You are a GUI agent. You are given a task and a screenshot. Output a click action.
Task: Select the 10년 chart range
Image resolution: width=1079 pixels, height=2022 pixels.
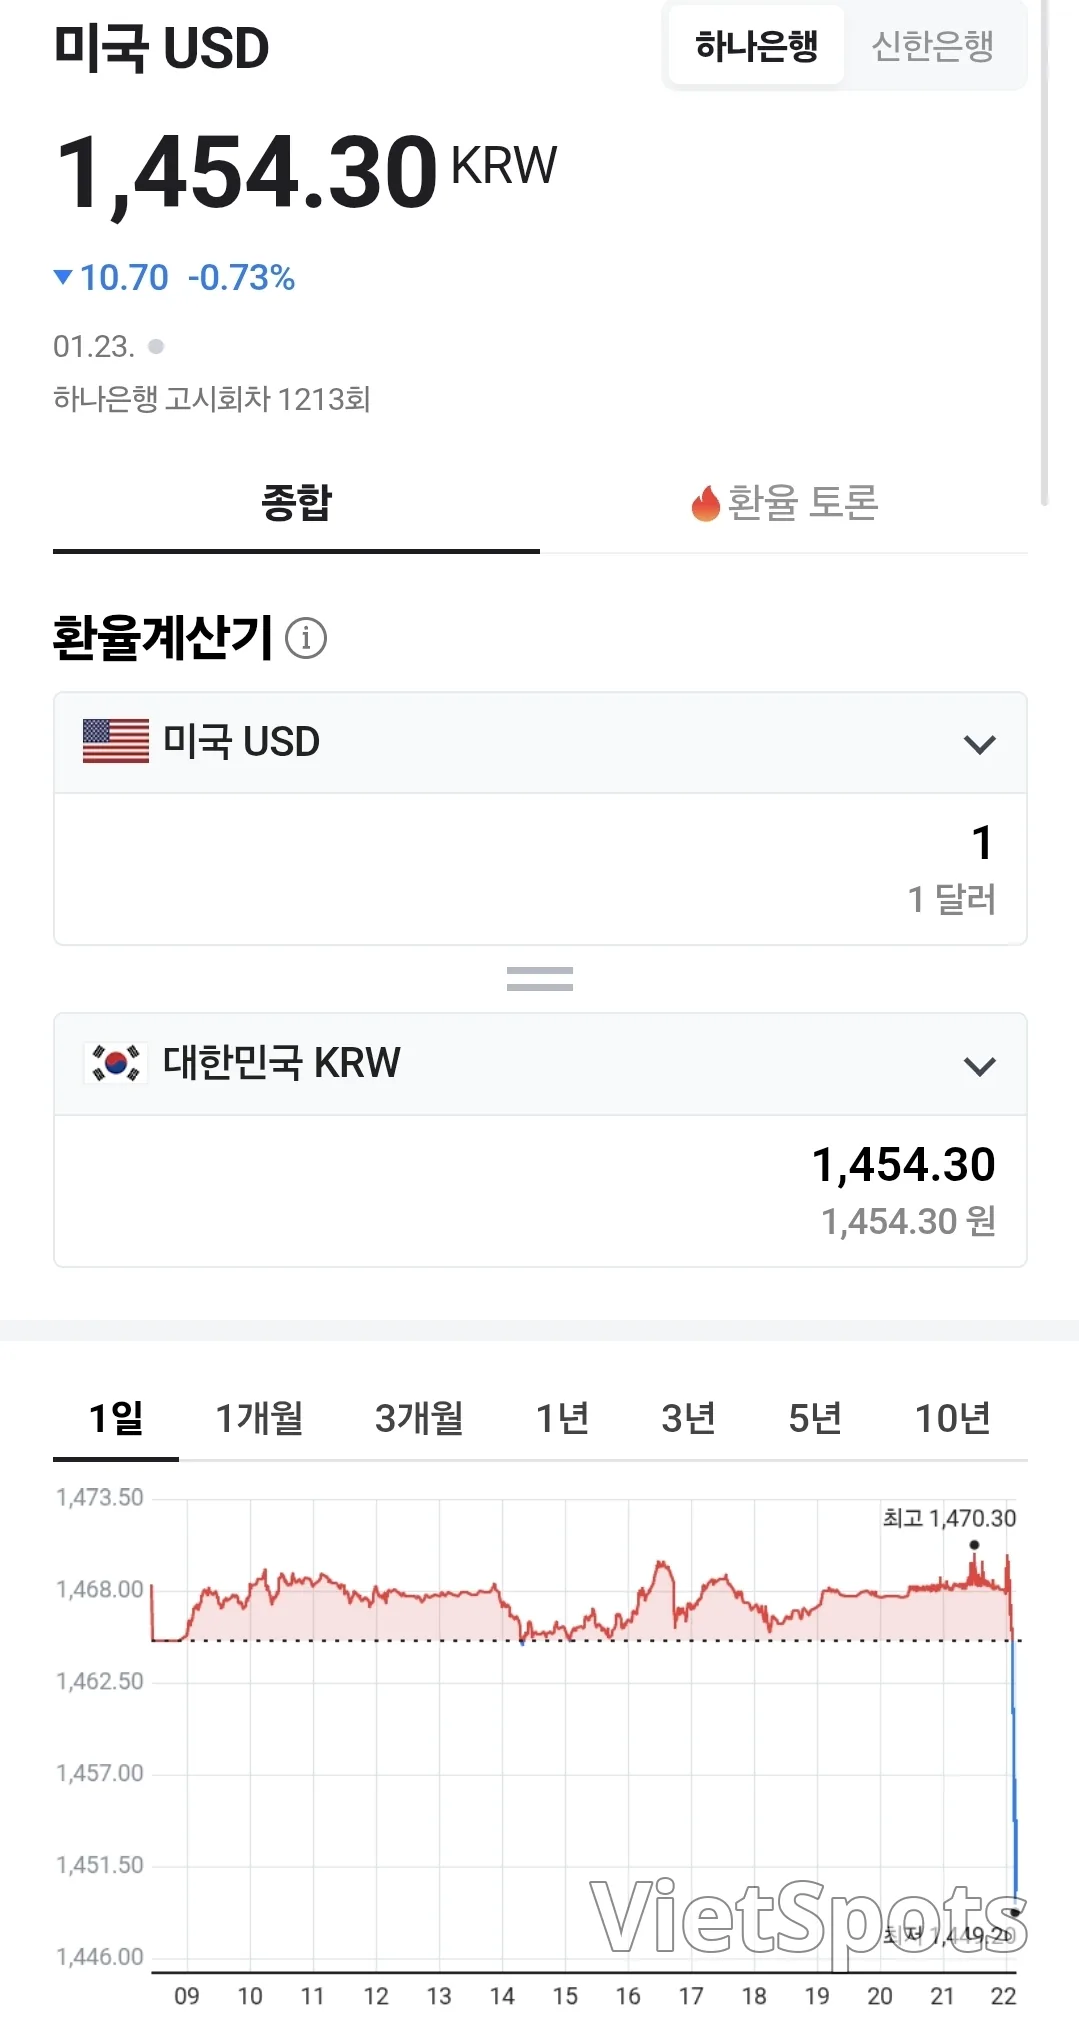[952, 1418]
